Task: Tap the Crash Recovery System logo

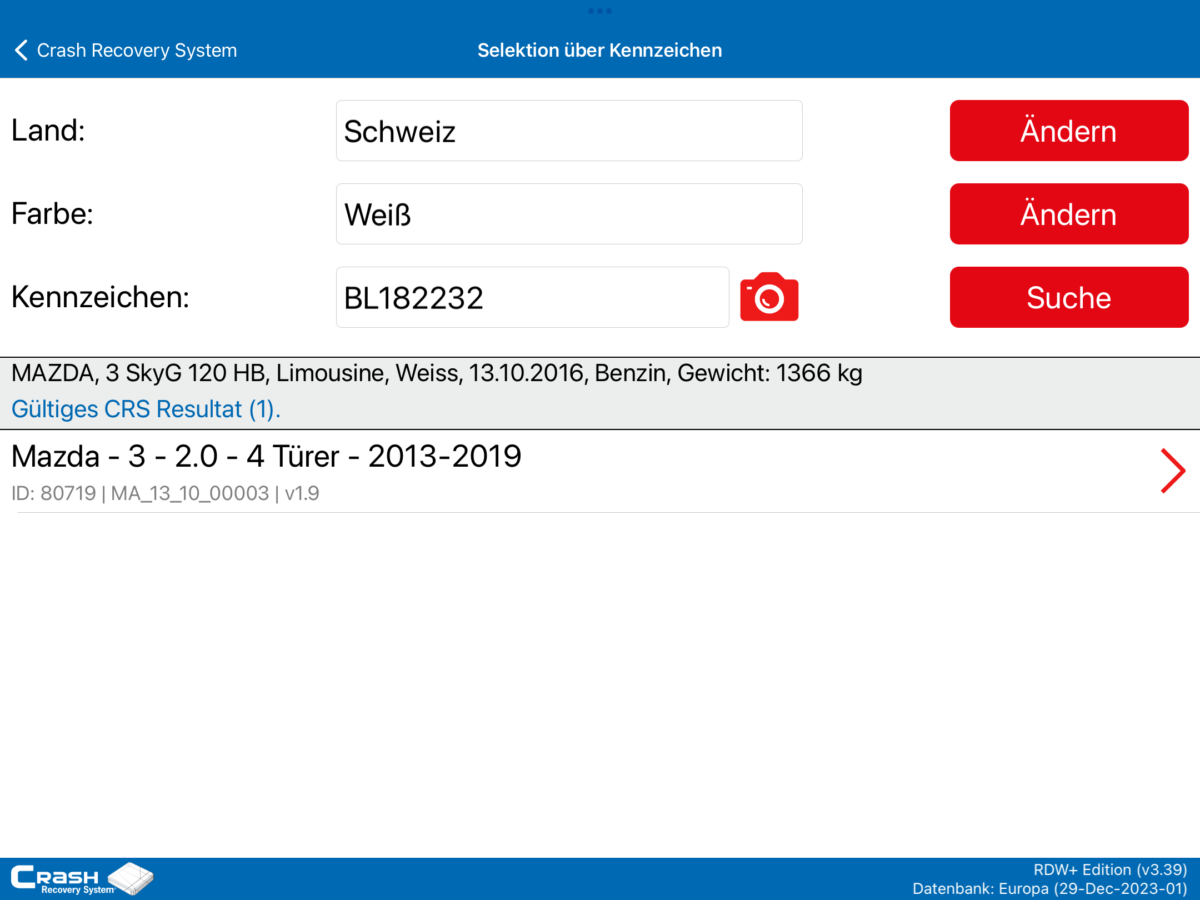Action: 82,879
